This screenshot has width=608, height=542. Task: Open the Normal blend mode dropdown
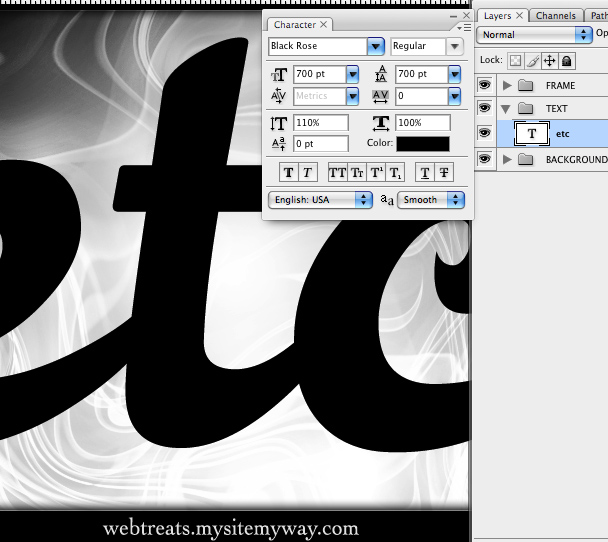[x=534, y=35]
